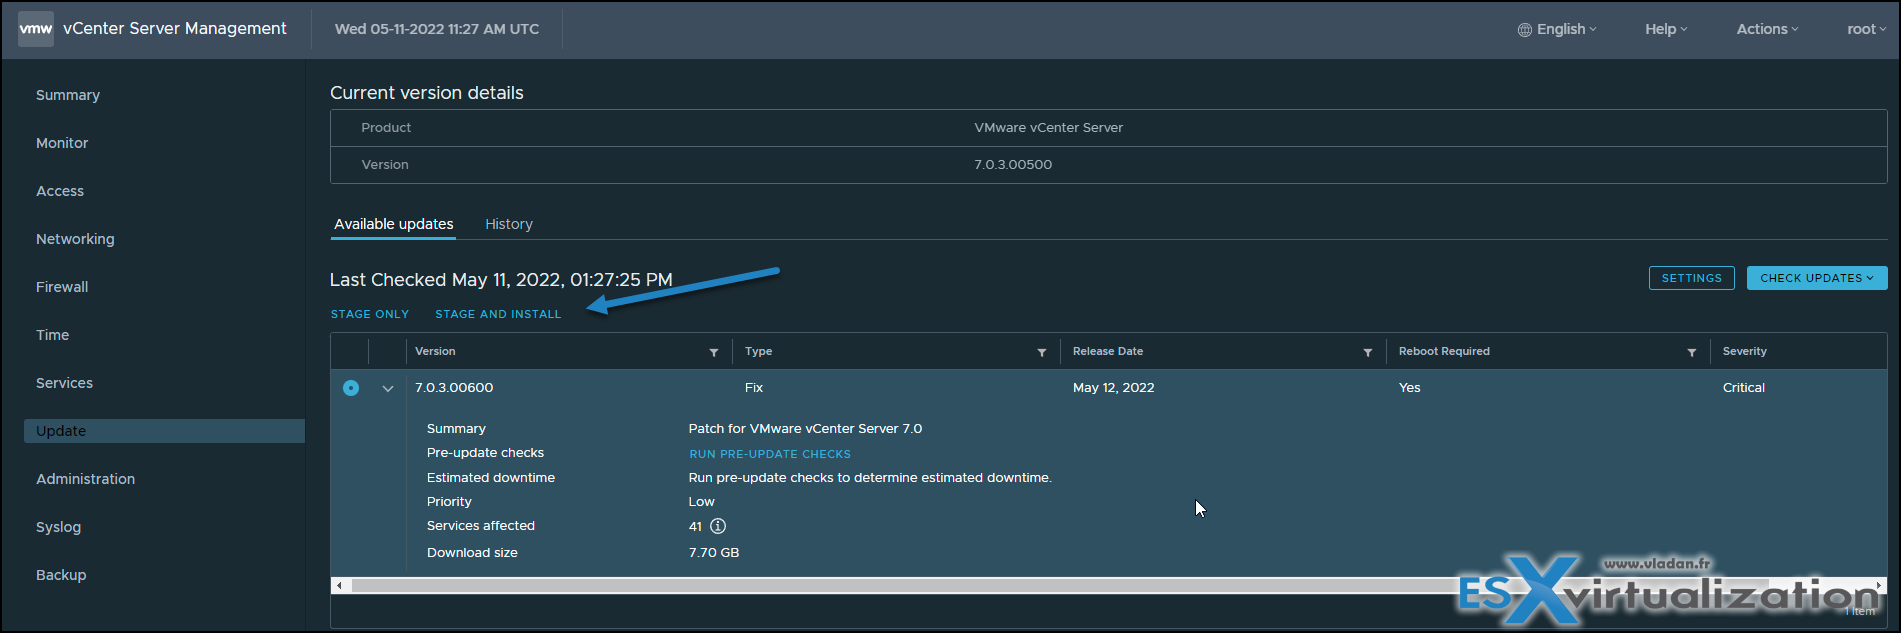Open Firewall settings

62,287
